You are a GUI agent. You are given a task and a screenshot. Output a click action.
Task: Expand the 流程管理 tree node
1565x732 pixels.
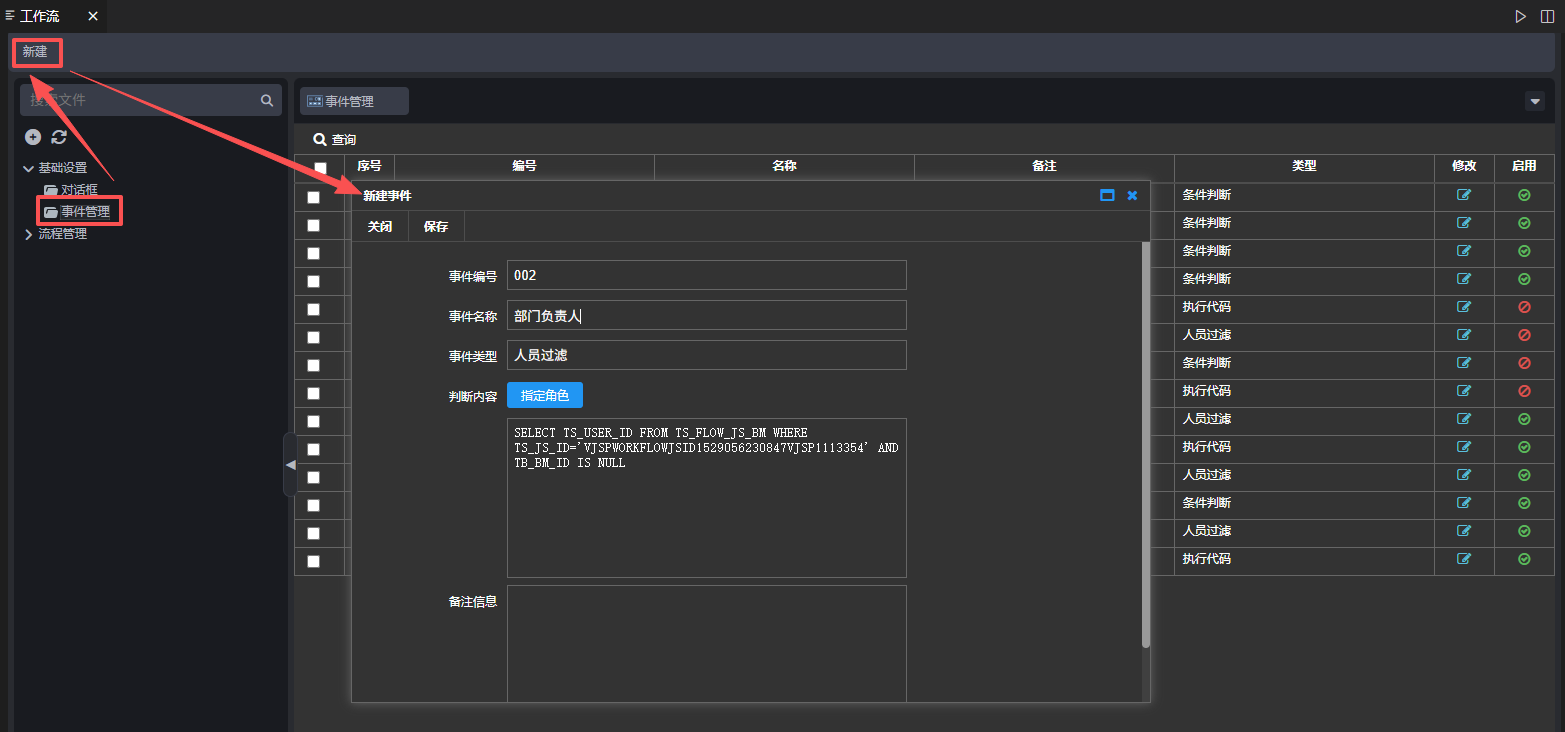[28, 234]
